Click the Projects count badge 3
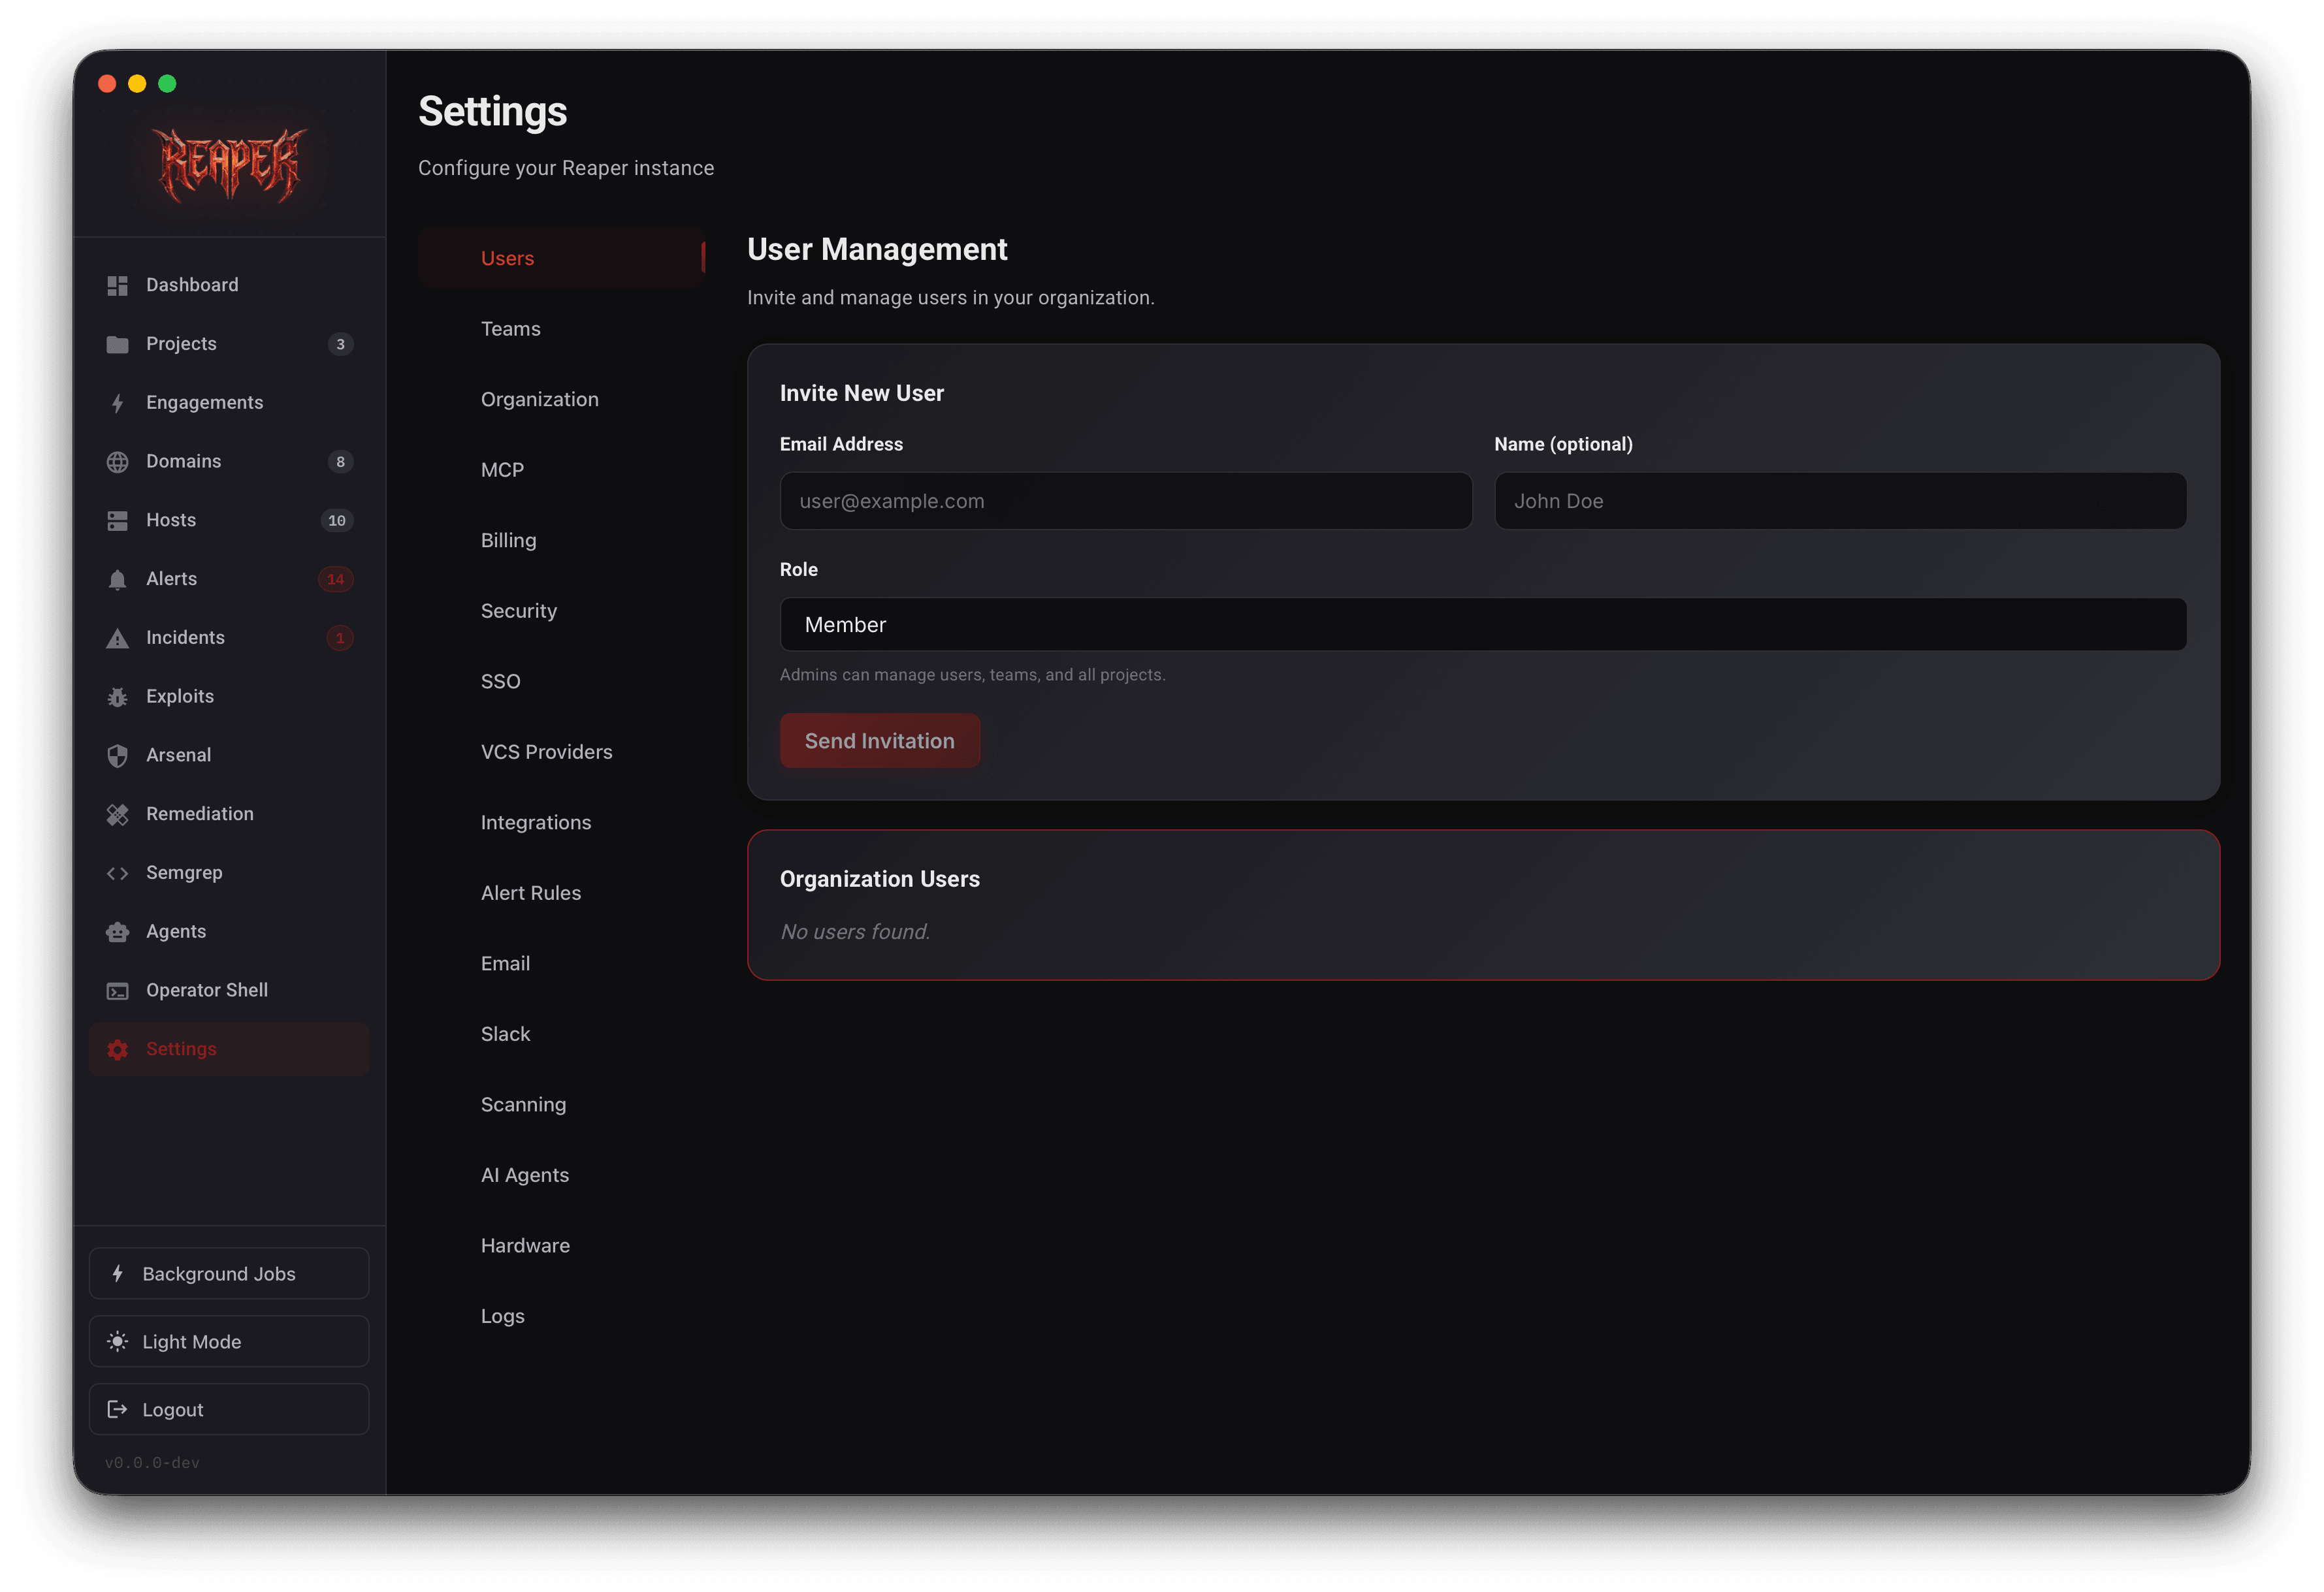2324x1592 pixels. [340, 344]
